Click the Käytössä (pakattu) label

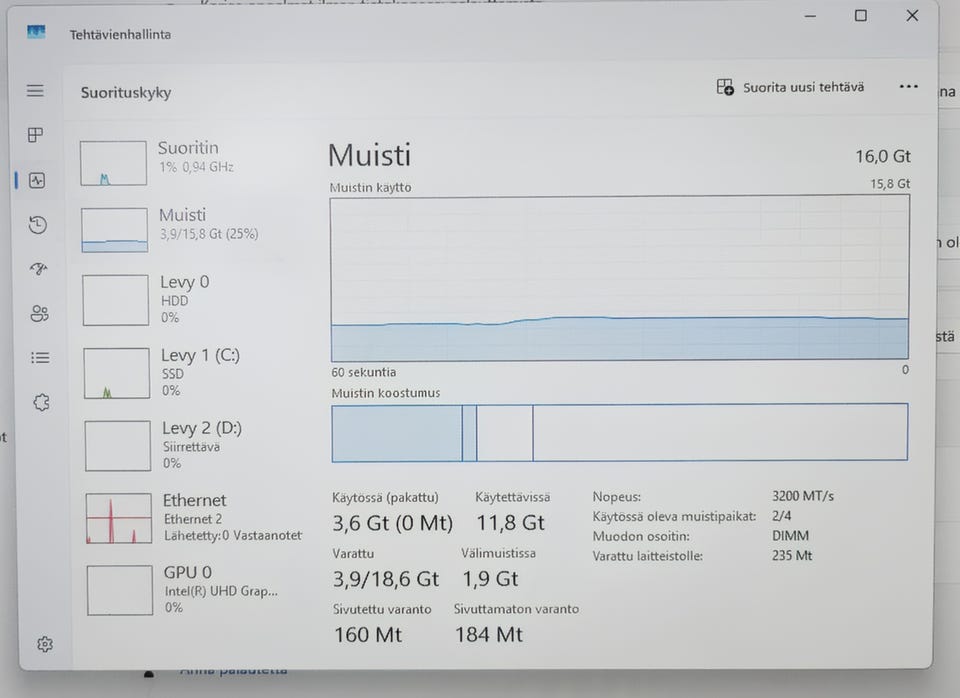pyautogui.click(x=385, y=497)
